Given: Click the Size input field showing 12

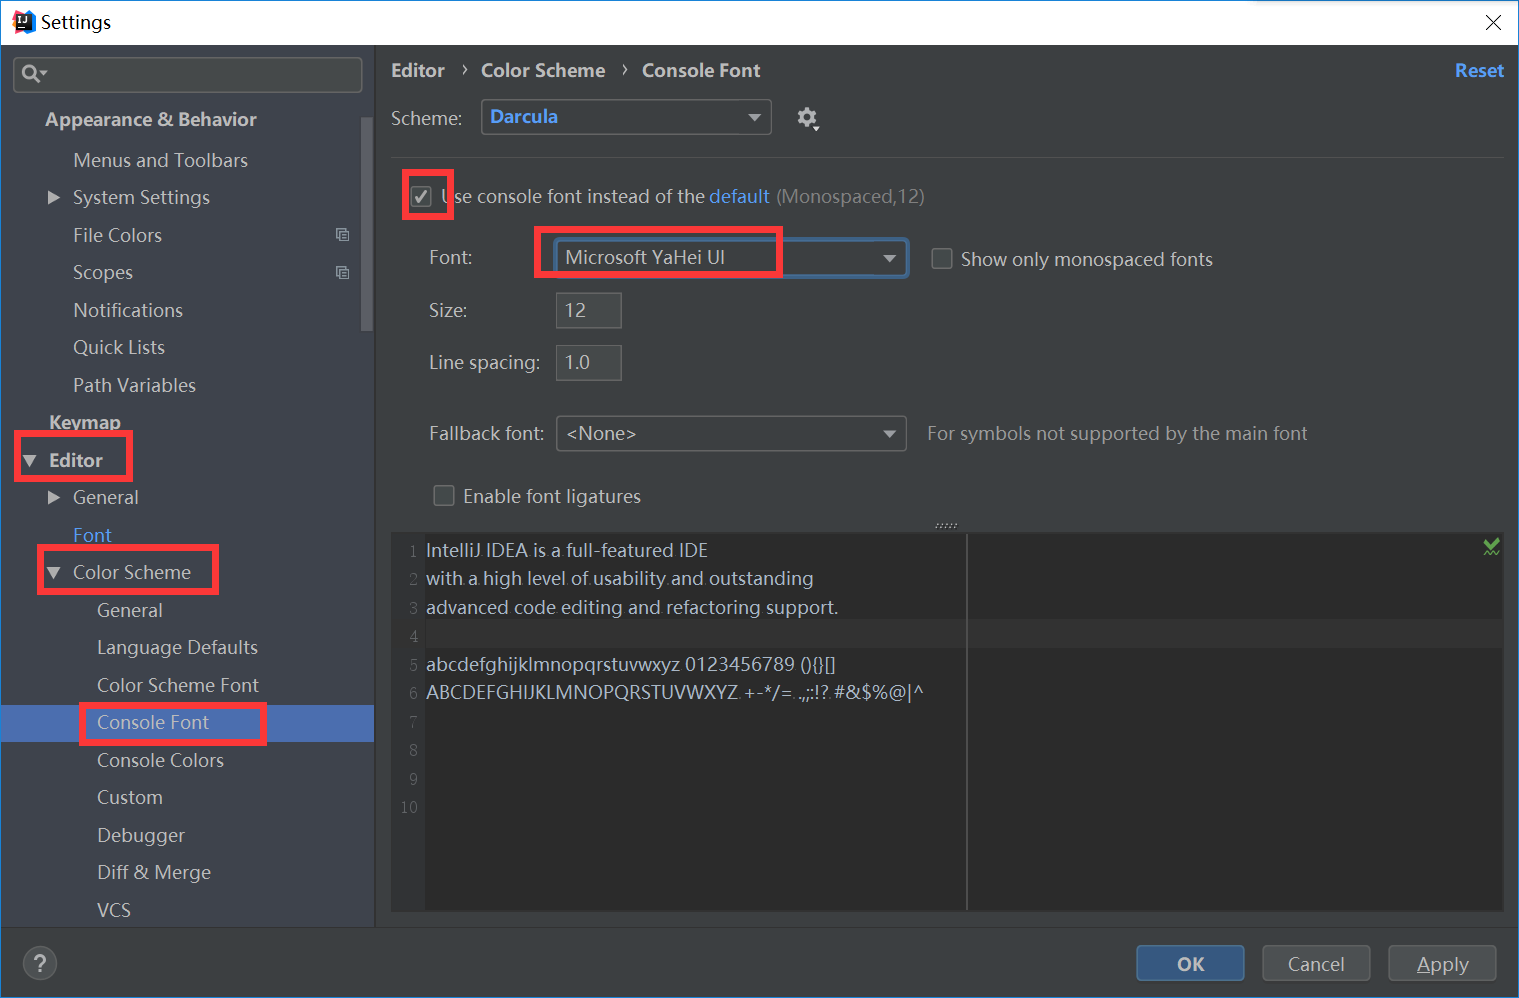Looking at the screenshot, I should (x=588, y=310).
